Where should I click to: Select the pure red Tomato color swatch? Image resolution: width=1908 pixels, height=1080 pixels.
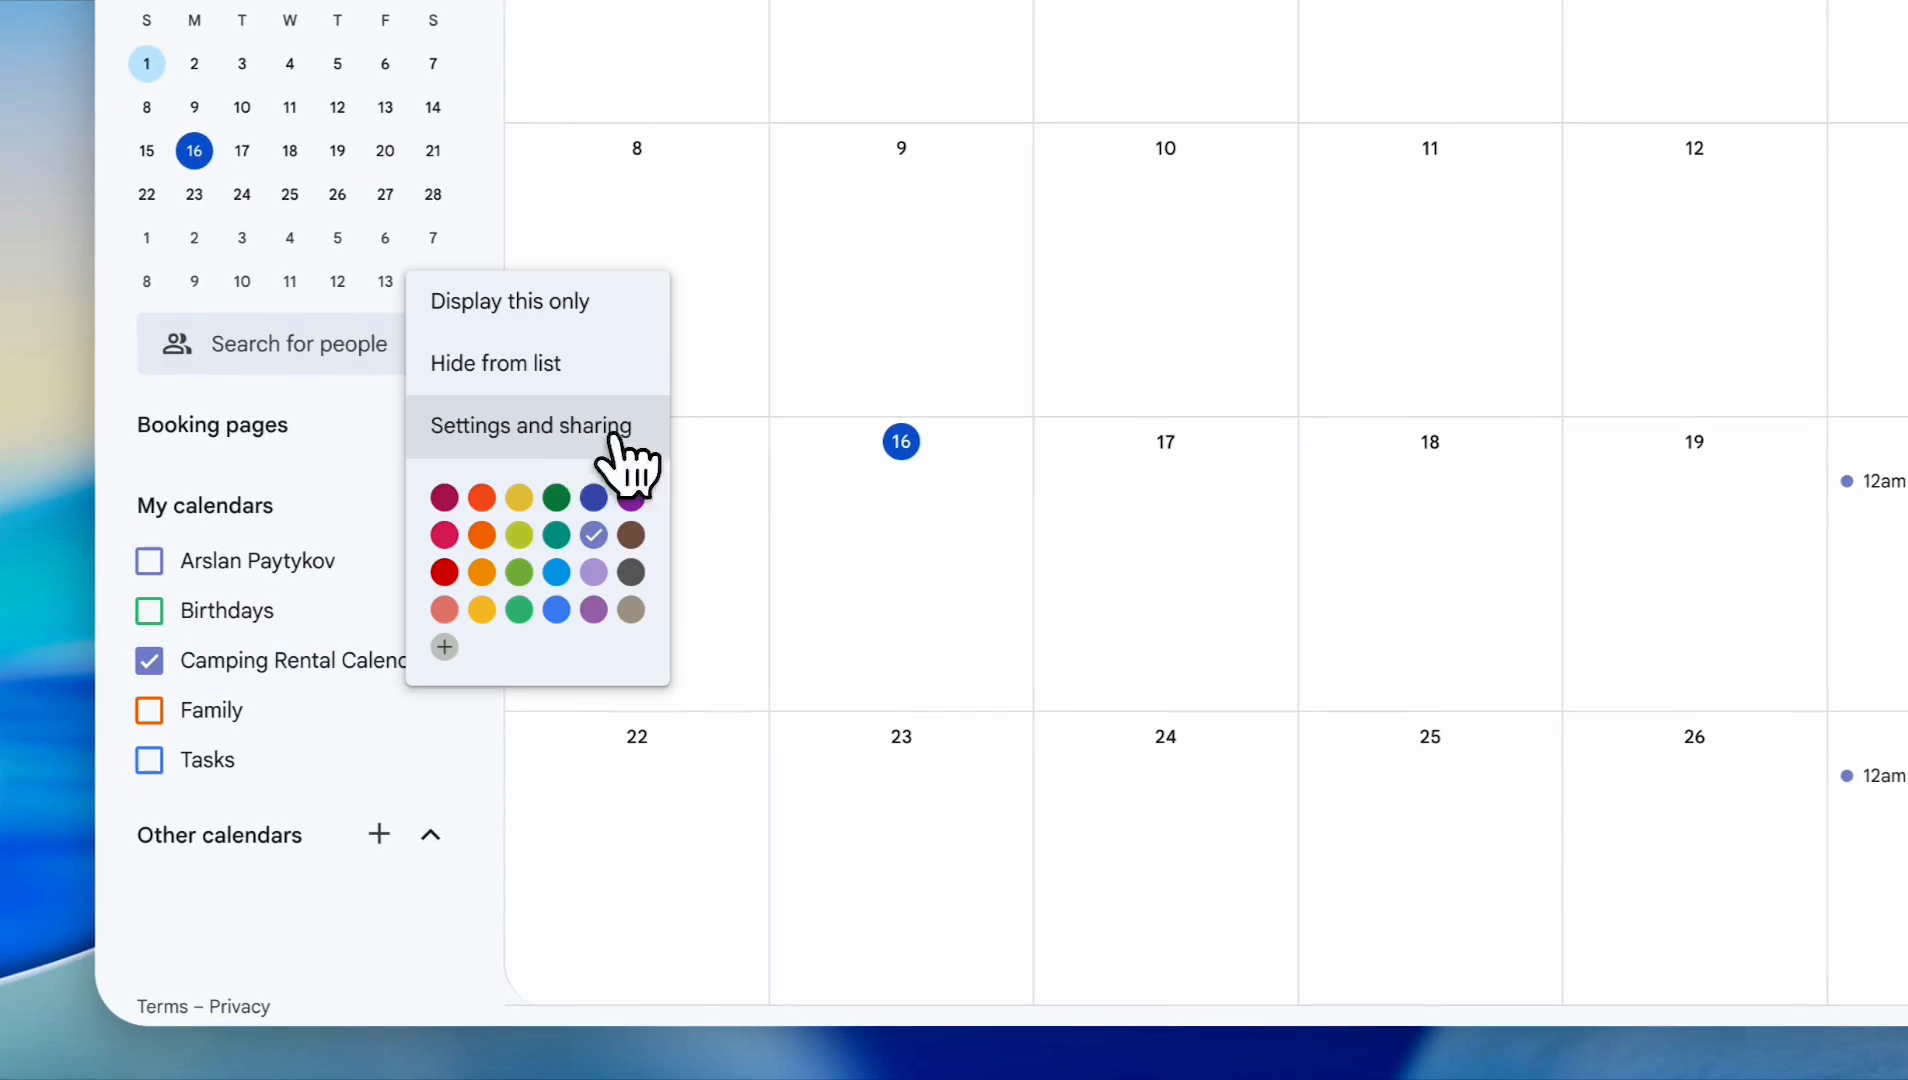click(445, 572)
